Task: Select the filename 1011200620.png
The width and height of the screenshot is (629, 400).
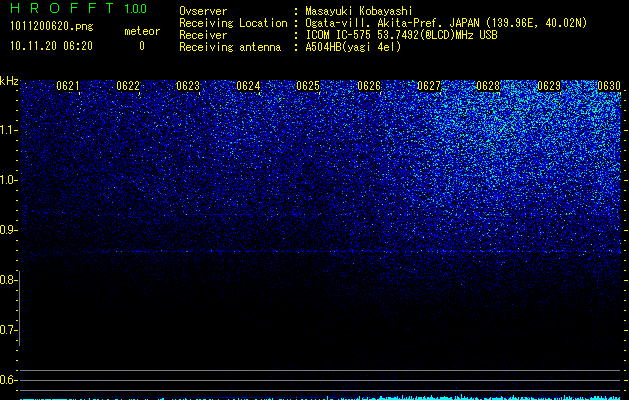Action: pyautogui.click(x=52, y=27)
